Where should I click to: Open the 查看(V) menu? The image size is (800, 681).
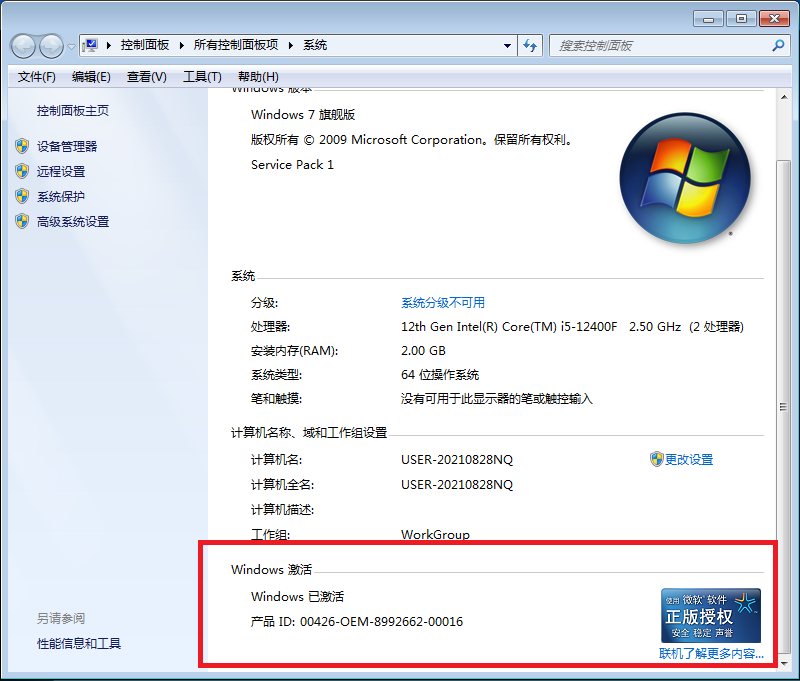pyautogui.click(x=146, y=77)
